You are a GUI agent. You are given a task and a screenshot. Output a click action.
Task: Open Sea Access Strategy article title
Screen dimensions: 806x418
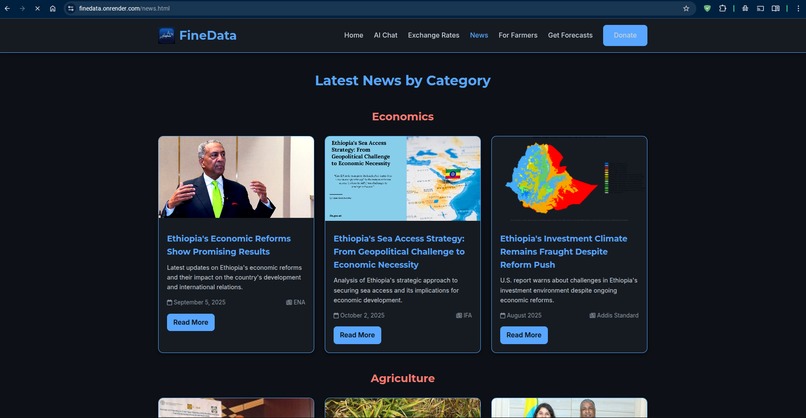click(399, 251)
